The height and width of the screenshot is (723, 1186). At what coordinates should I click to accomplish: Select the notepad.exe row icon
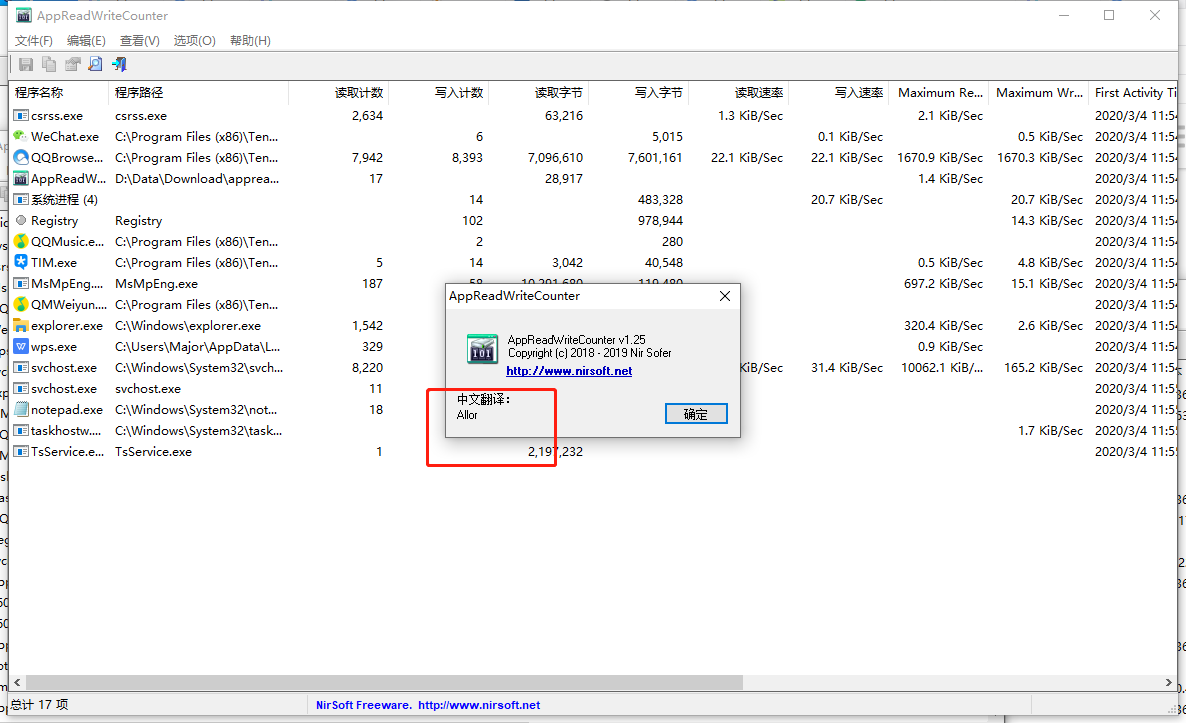tap(20, 410)
